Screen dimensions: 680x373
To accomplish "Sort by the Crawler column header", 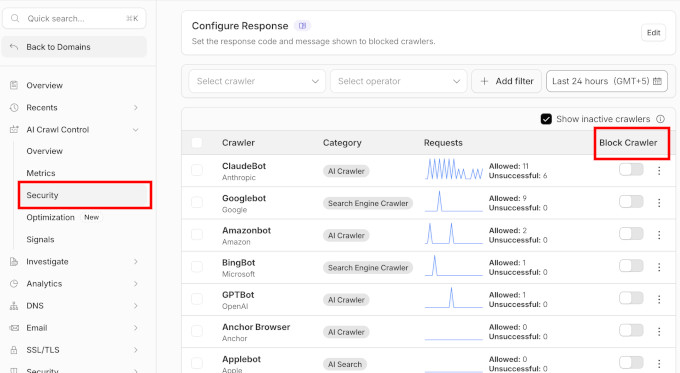I will point(238,143).
